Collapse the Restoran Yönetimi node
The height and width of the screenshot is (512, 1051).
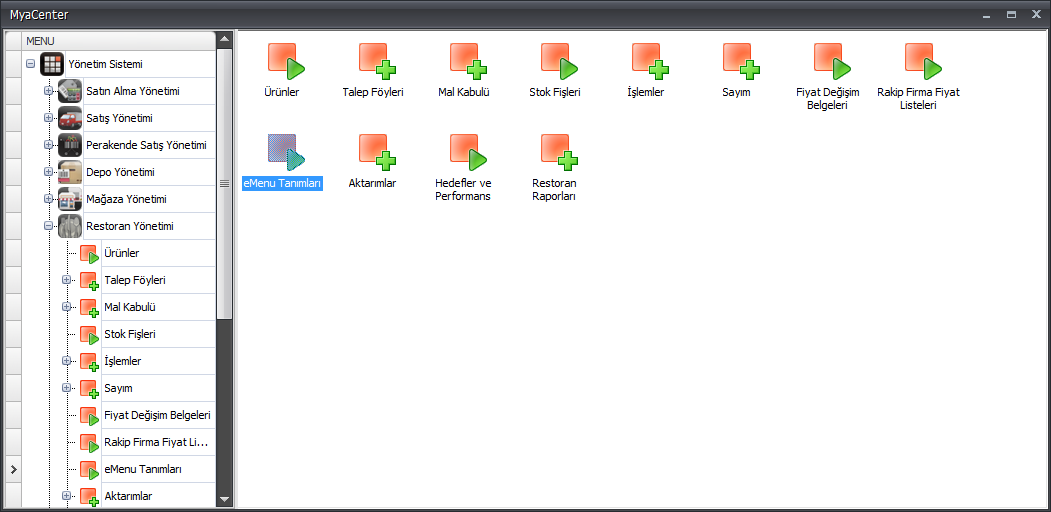coord(48,226)
